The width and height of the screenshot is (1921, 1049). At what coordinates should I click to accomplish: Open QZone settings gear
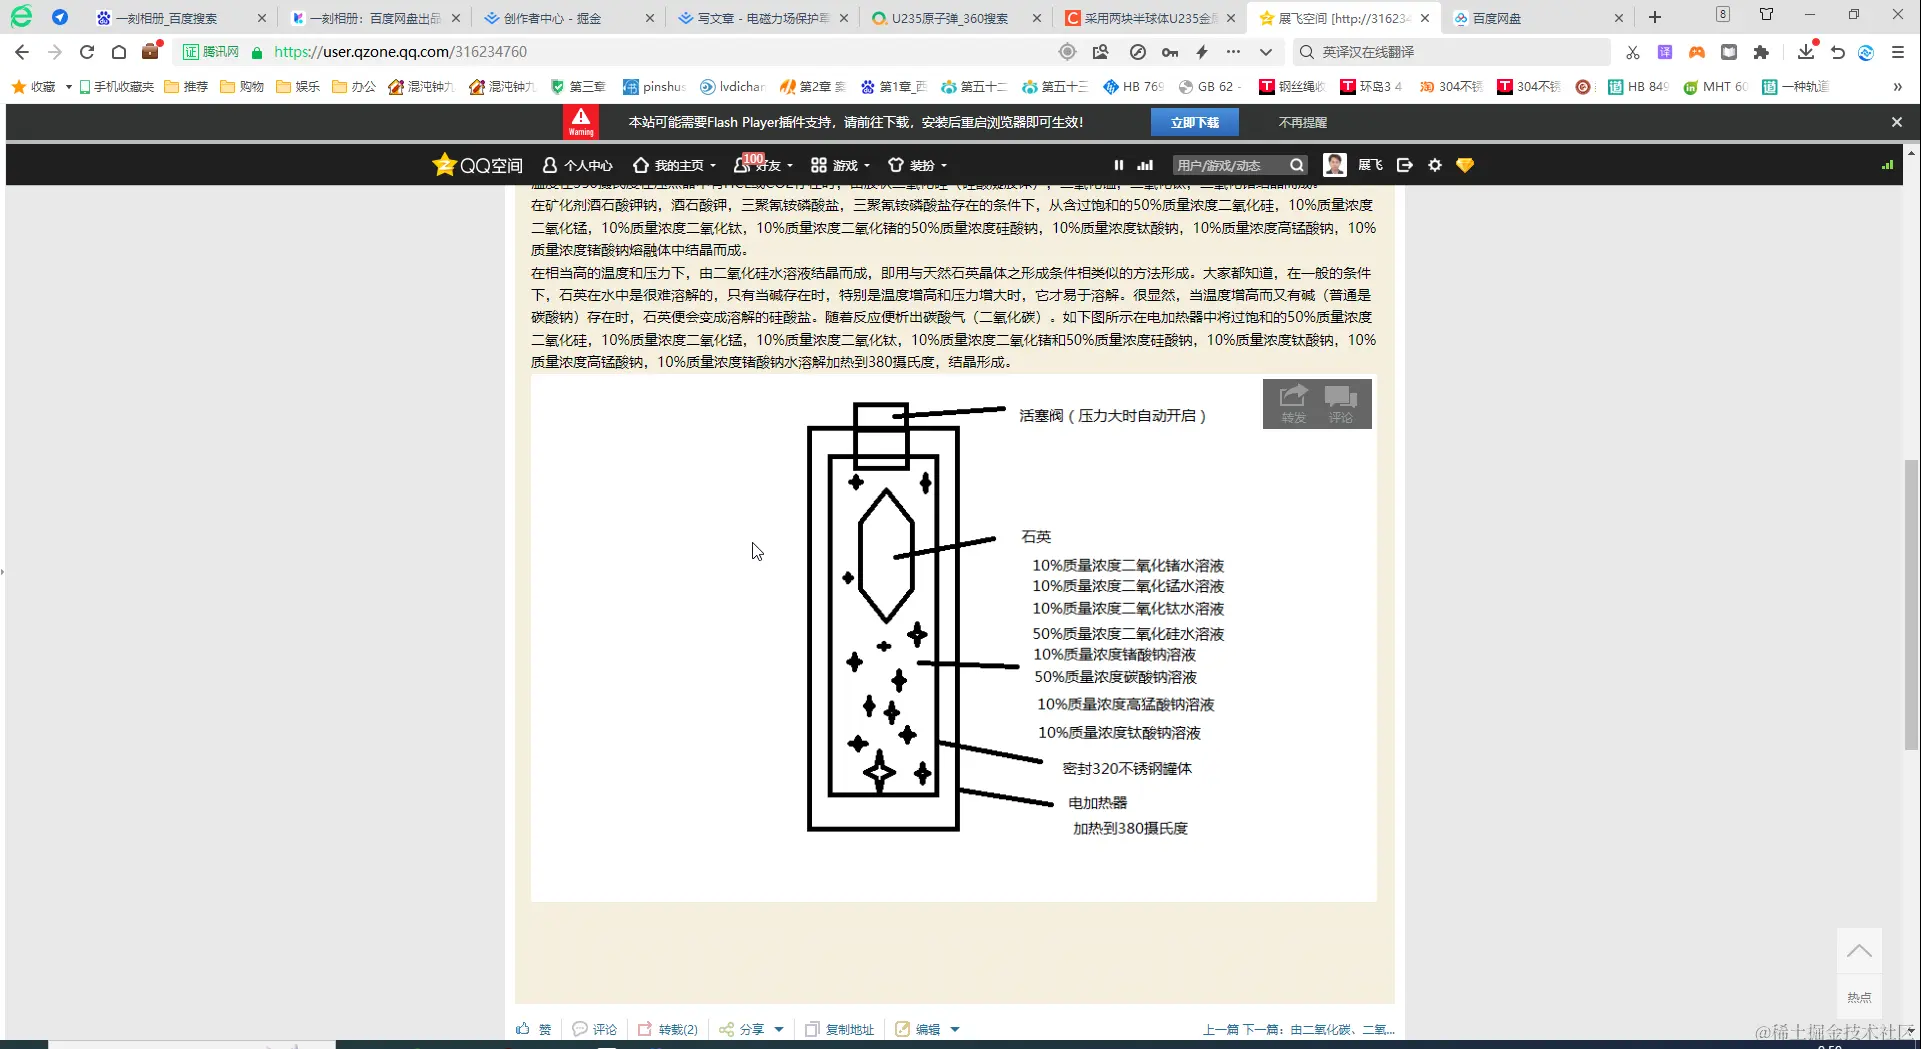tap(1434, 165)
